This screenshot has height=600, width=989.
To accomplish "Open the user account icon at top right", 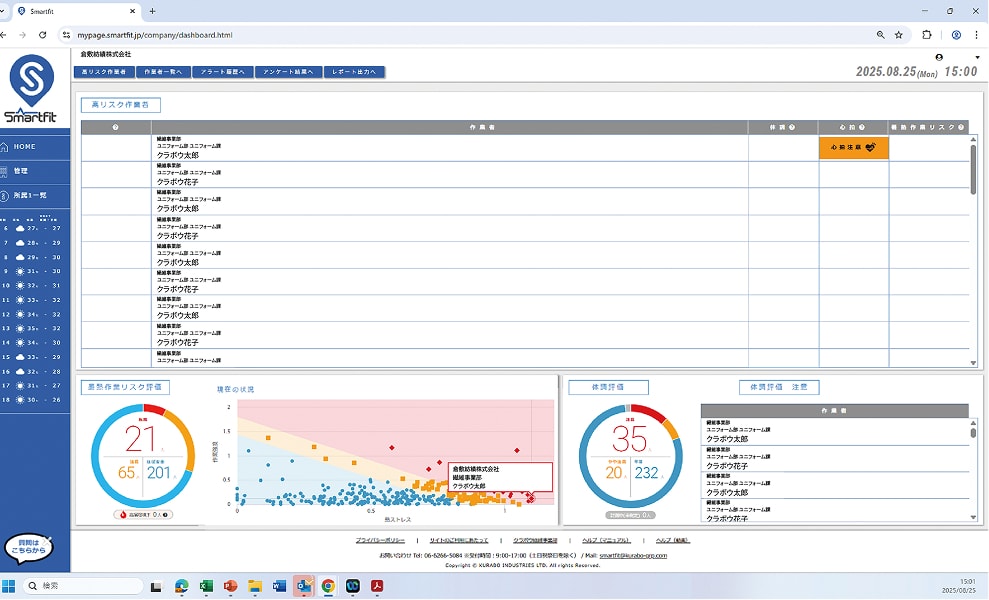I will click(x=939, y=57).
